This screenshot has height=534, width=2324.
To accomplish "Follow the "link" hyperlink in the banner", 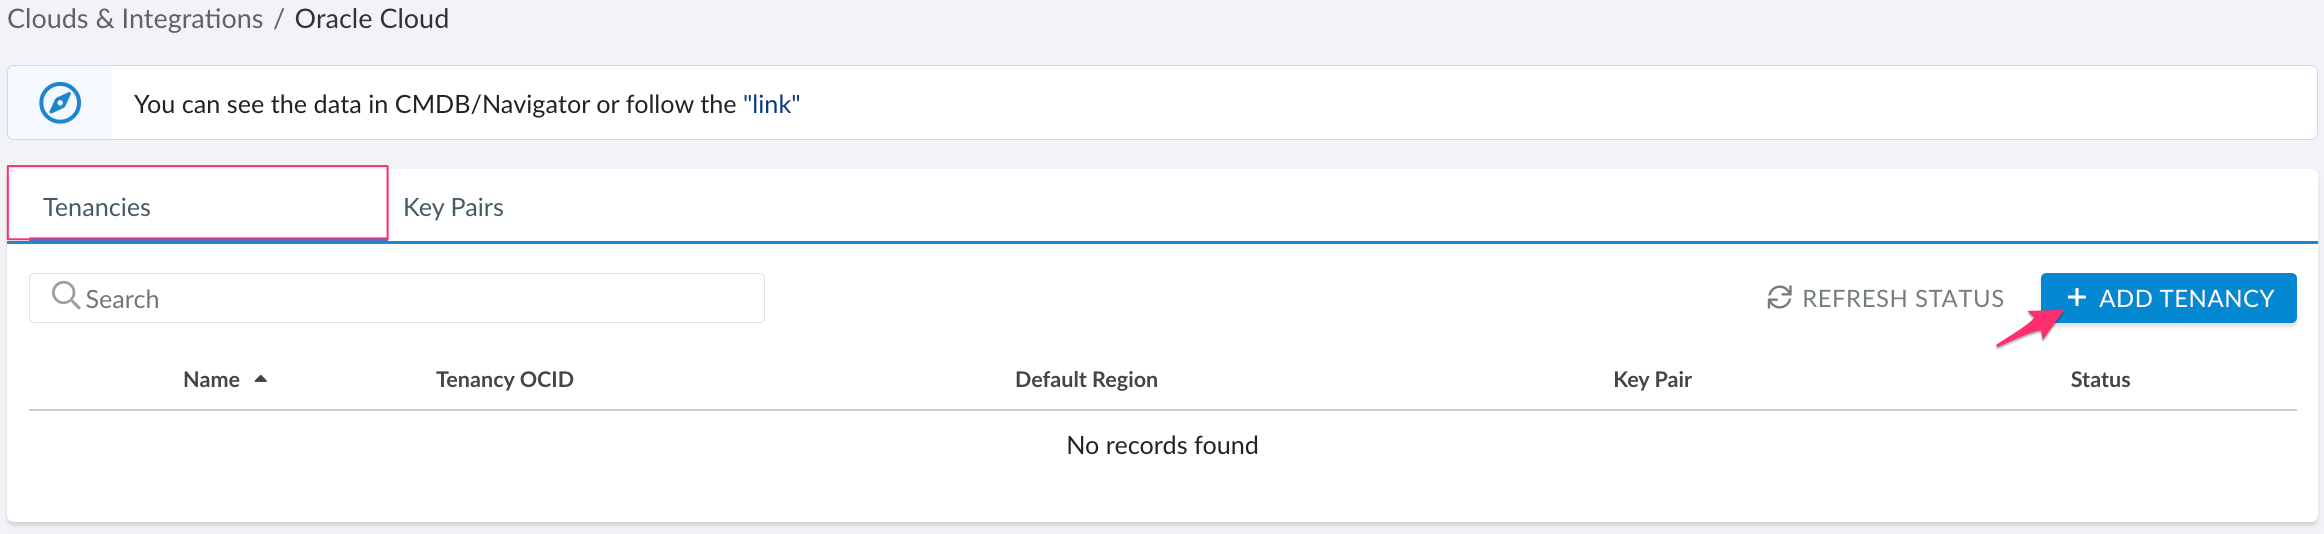I will point(771,104).
